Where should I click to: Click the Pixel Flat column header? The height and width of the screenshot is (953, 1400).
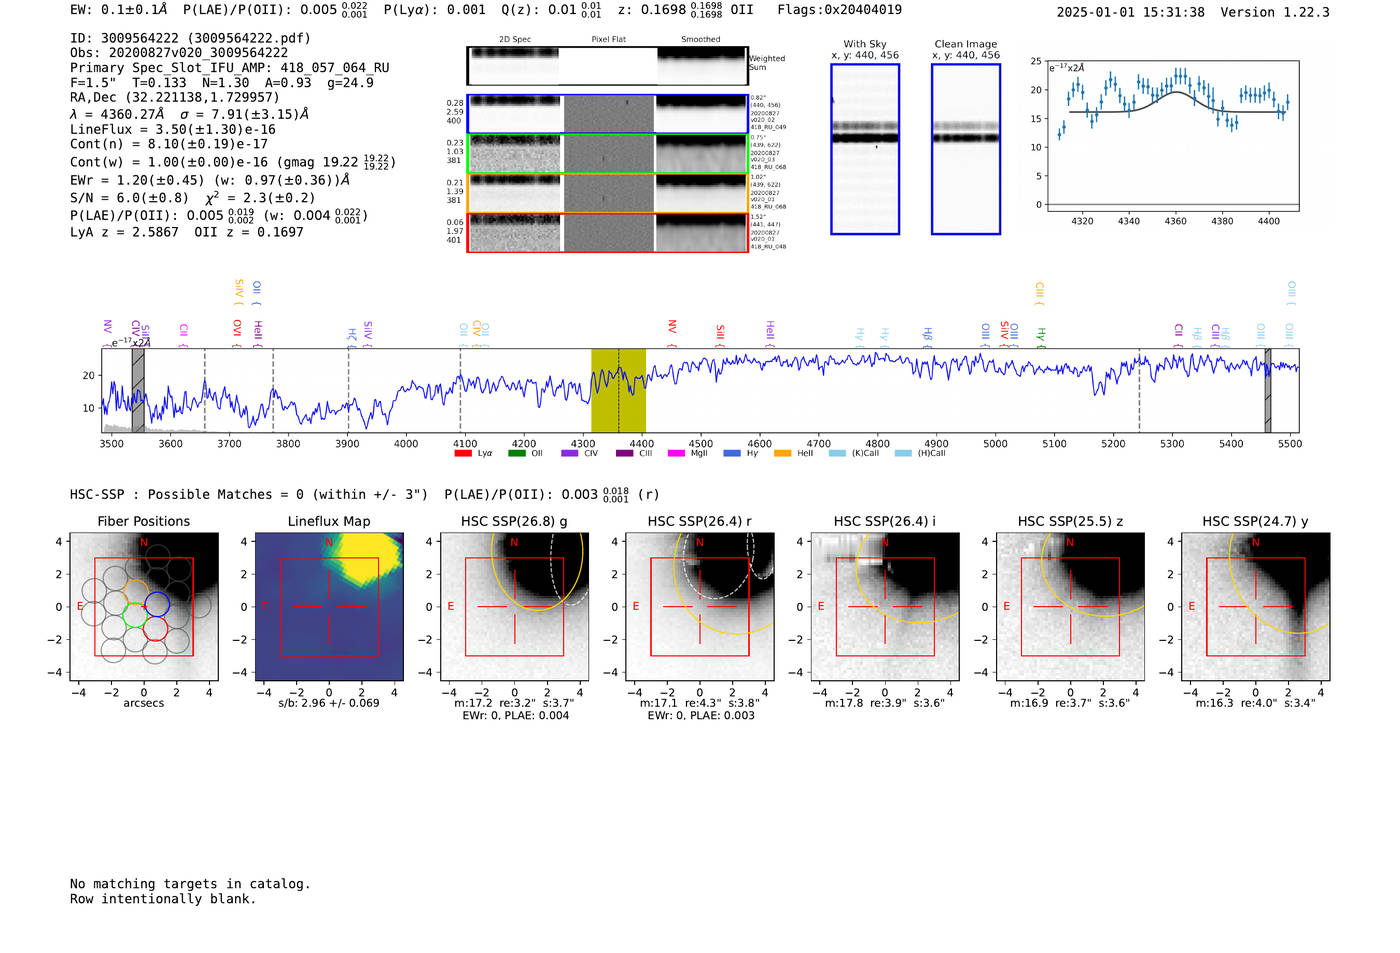click(x=608, y=40)
